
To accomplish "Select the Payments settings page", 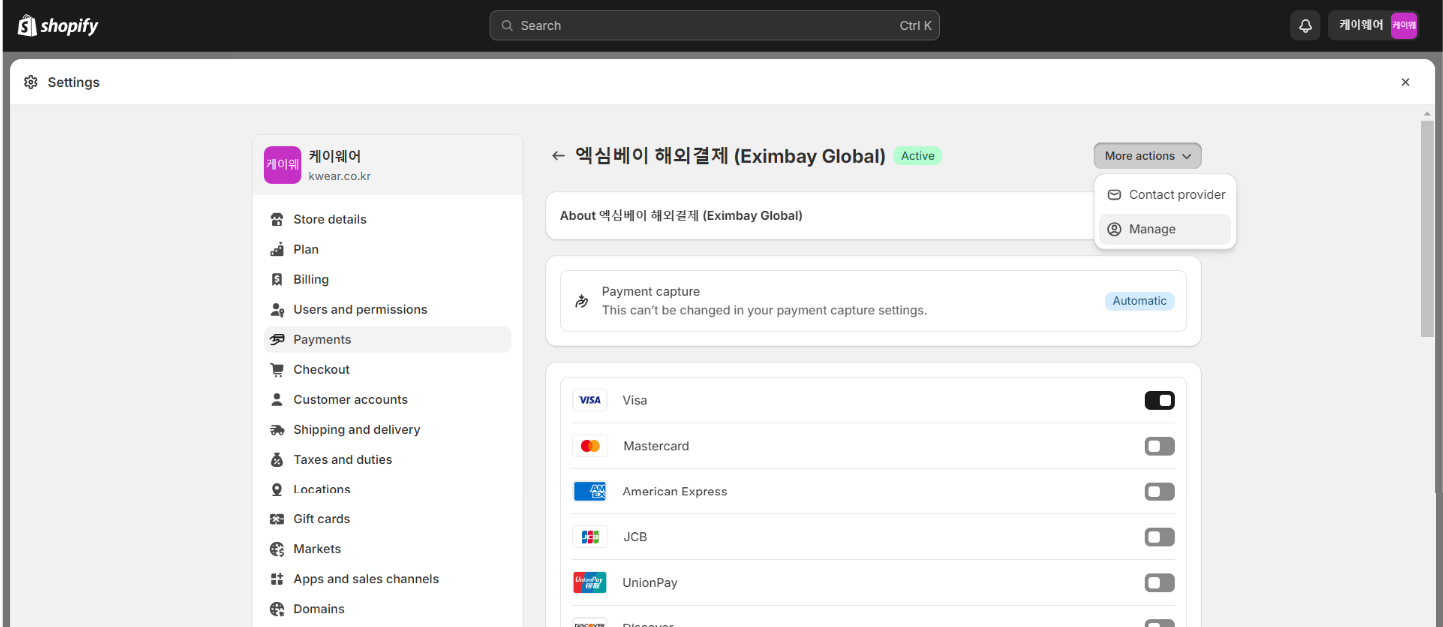I will point(387,340).
